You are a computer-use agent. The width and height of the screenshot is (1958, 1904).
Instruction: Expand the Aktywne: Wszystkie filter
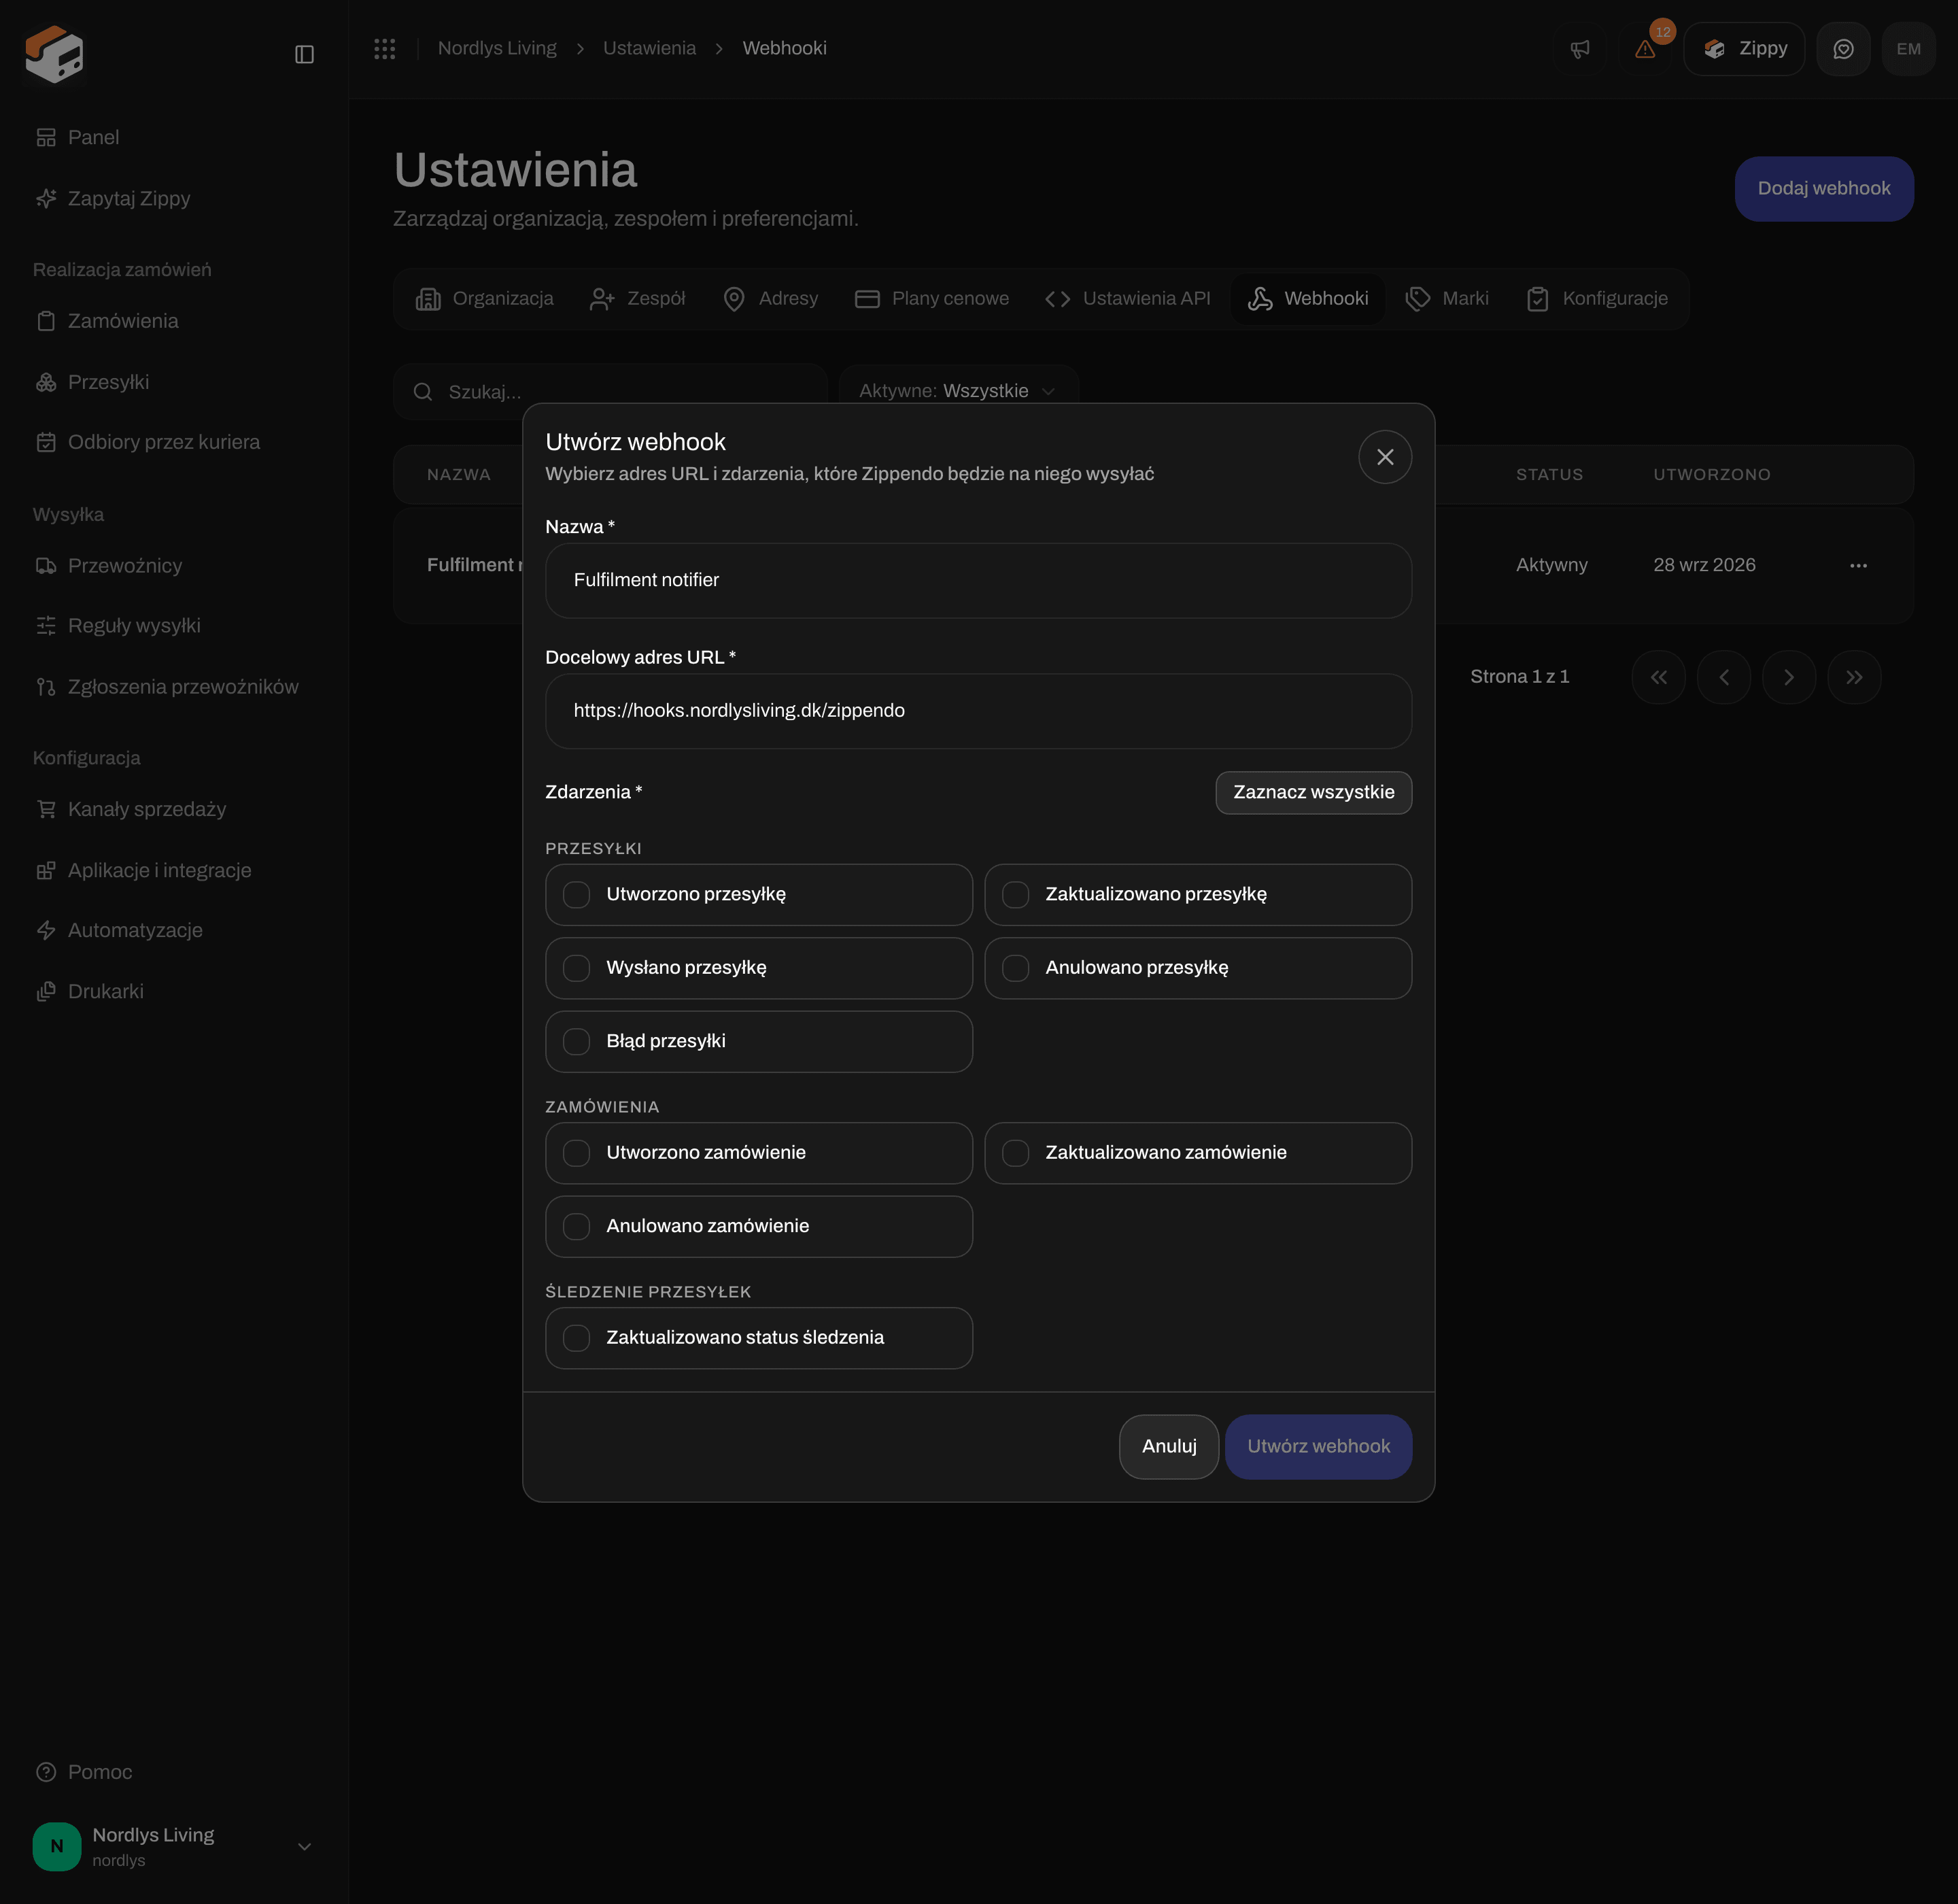pos(958,391)
